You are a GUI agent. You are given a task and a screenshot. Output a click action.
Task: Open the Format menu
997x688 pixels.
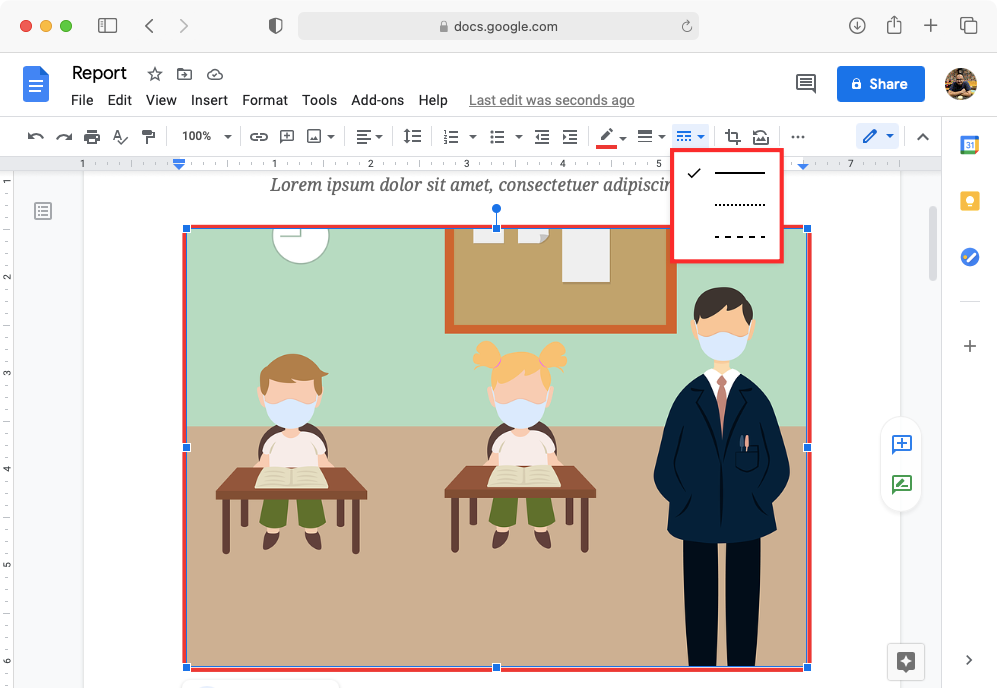264,100
